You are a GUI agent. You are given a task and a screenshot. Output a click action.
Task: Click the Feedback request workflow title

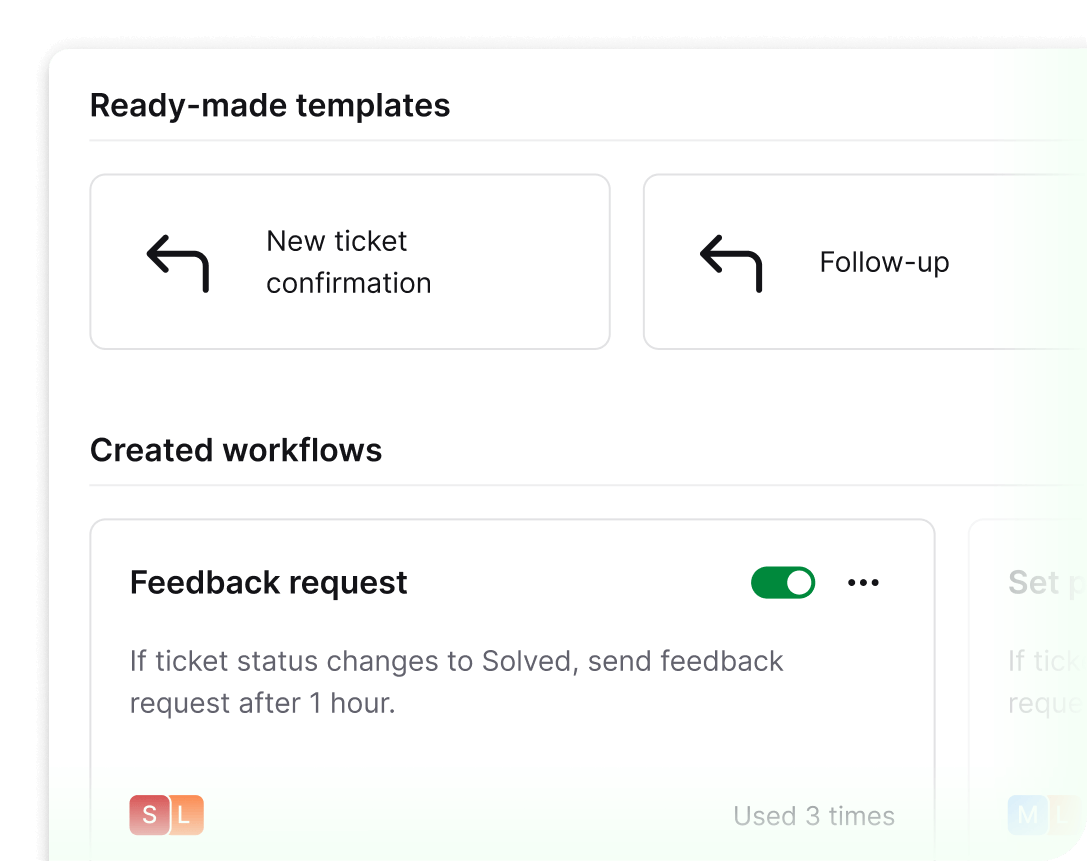tap(268, 582)
